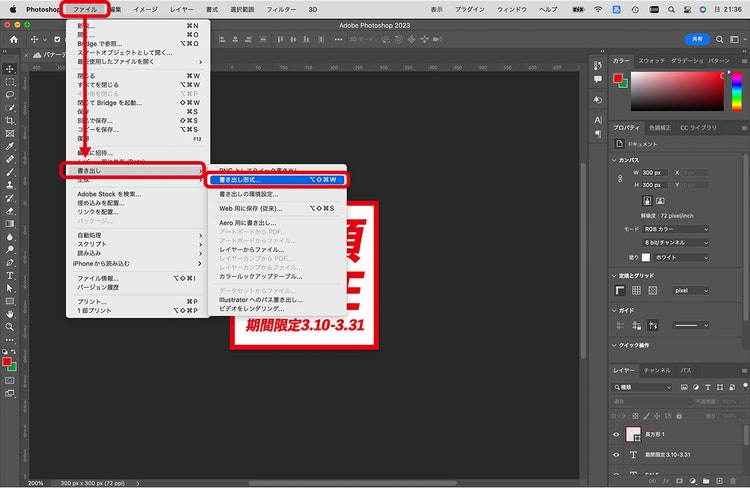Collapse the 定規とグリッド section
Viewport: 750px width, 488px height.
coord(615,276)
